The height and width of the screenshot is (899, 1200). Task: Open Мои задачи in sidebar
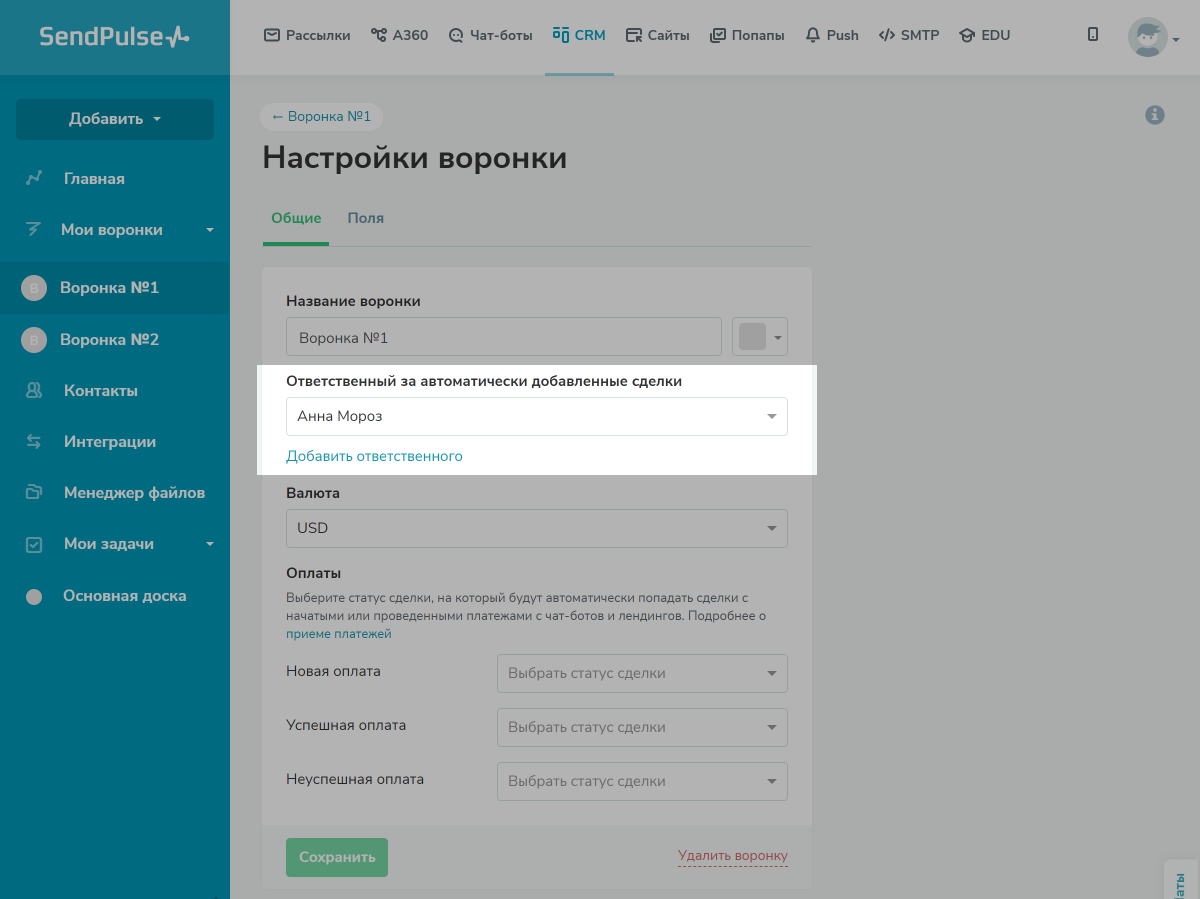click(109, 544)
